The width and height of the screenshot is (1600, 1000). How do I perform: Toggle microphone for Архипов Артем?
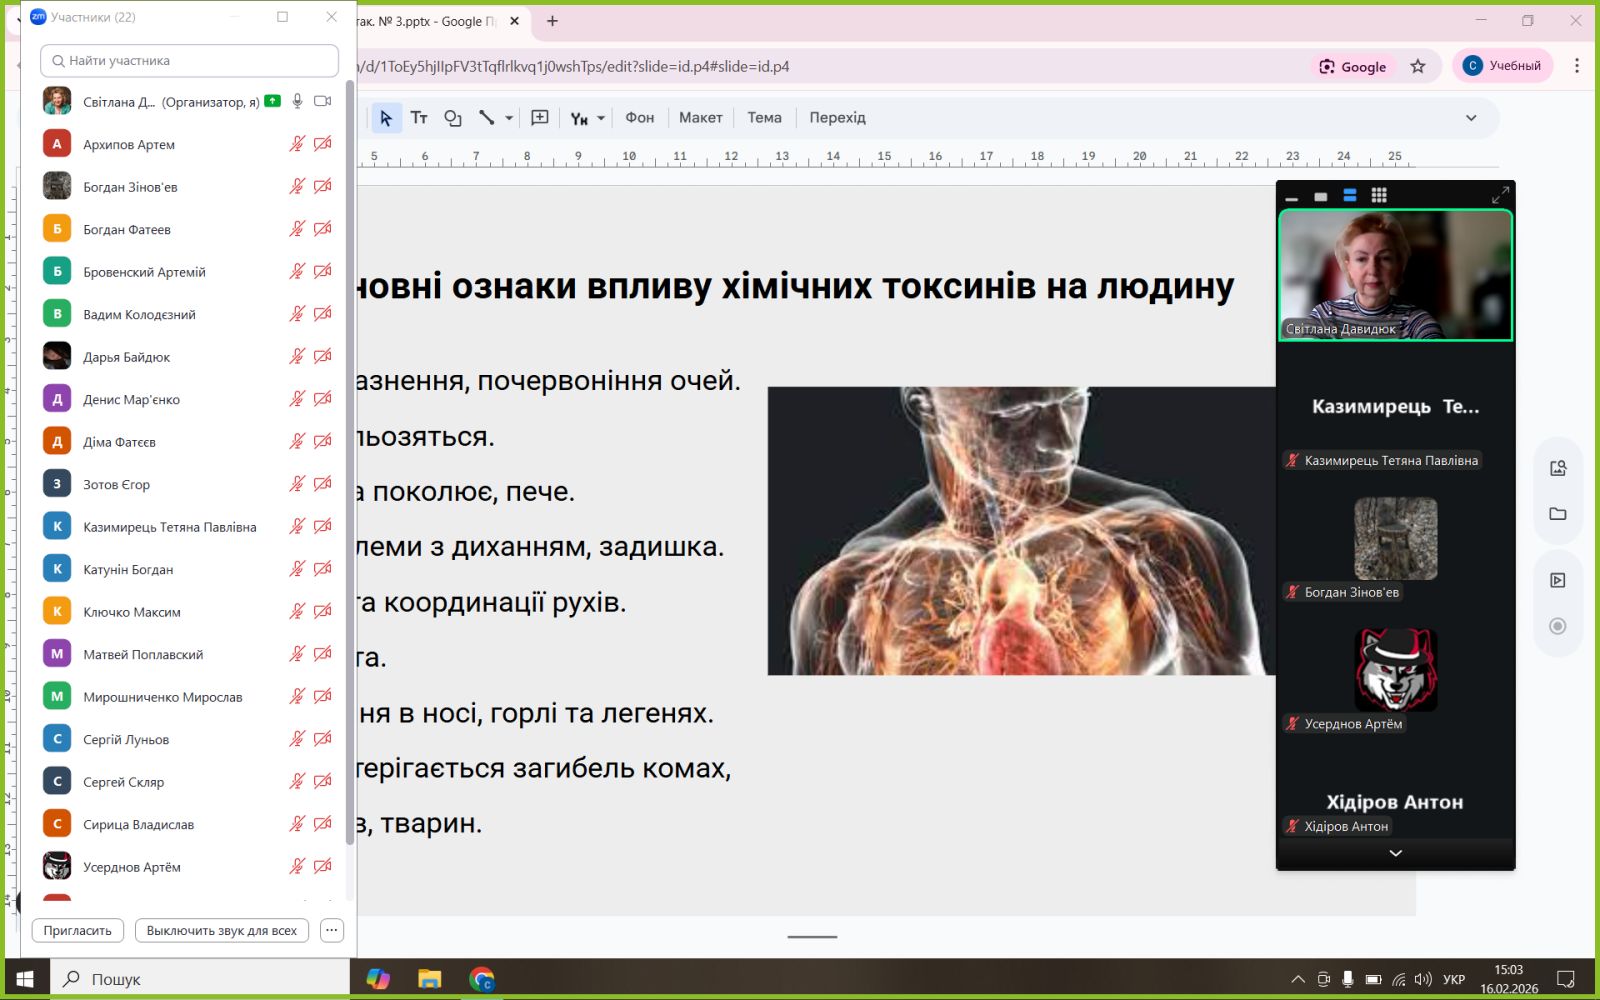point(297,144)
